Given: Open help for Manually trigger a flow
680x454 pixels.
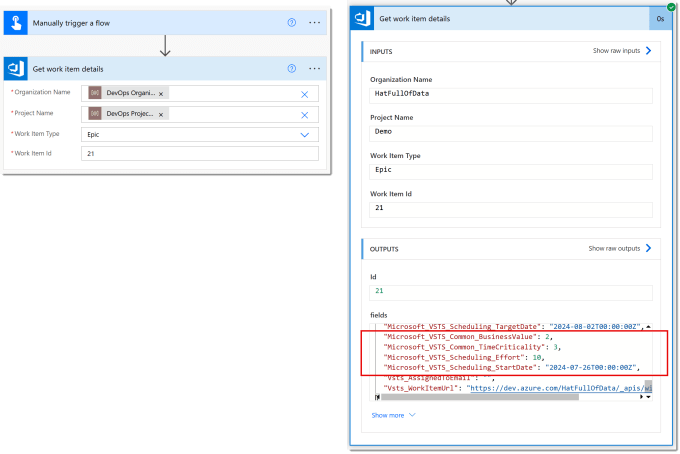Looking at the screenshot, I should click(x=292, y=23).
